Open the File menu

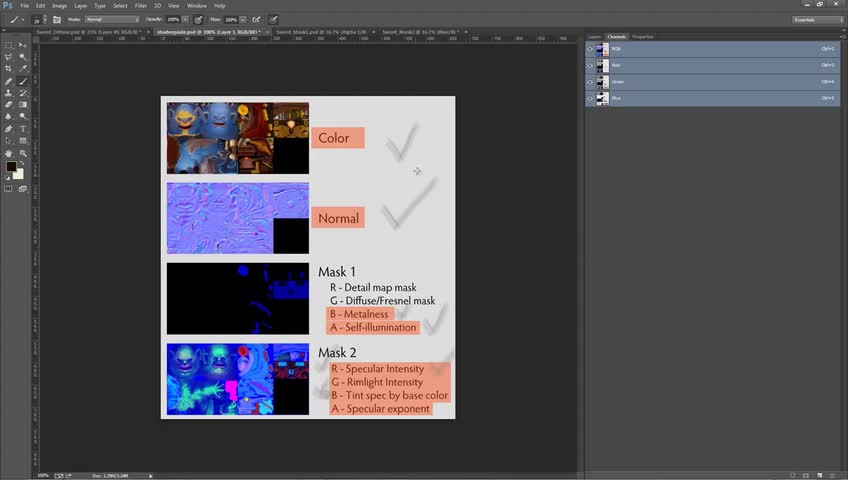coord(24,5)
